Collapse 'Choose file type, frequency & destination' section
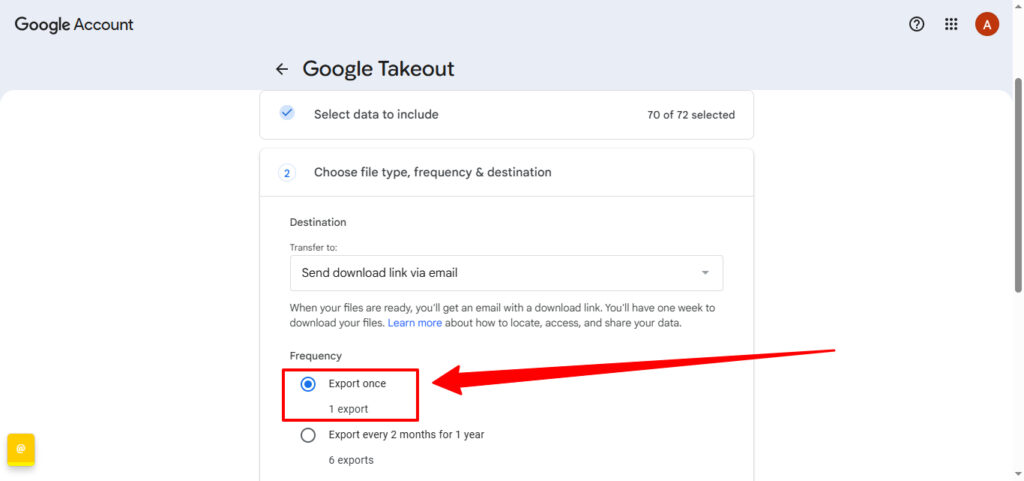The image size is (1024, 481). coord(432,172)
